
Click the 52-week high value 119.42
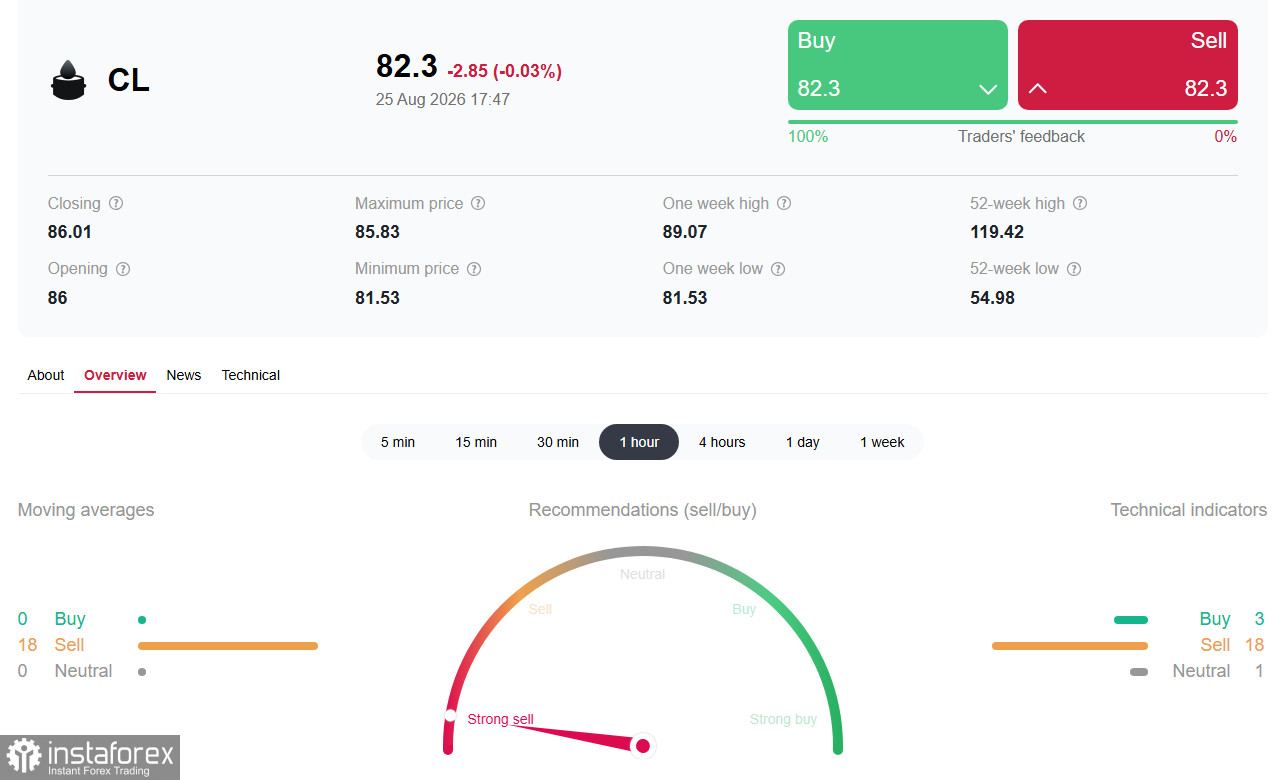tap(997, 232)
